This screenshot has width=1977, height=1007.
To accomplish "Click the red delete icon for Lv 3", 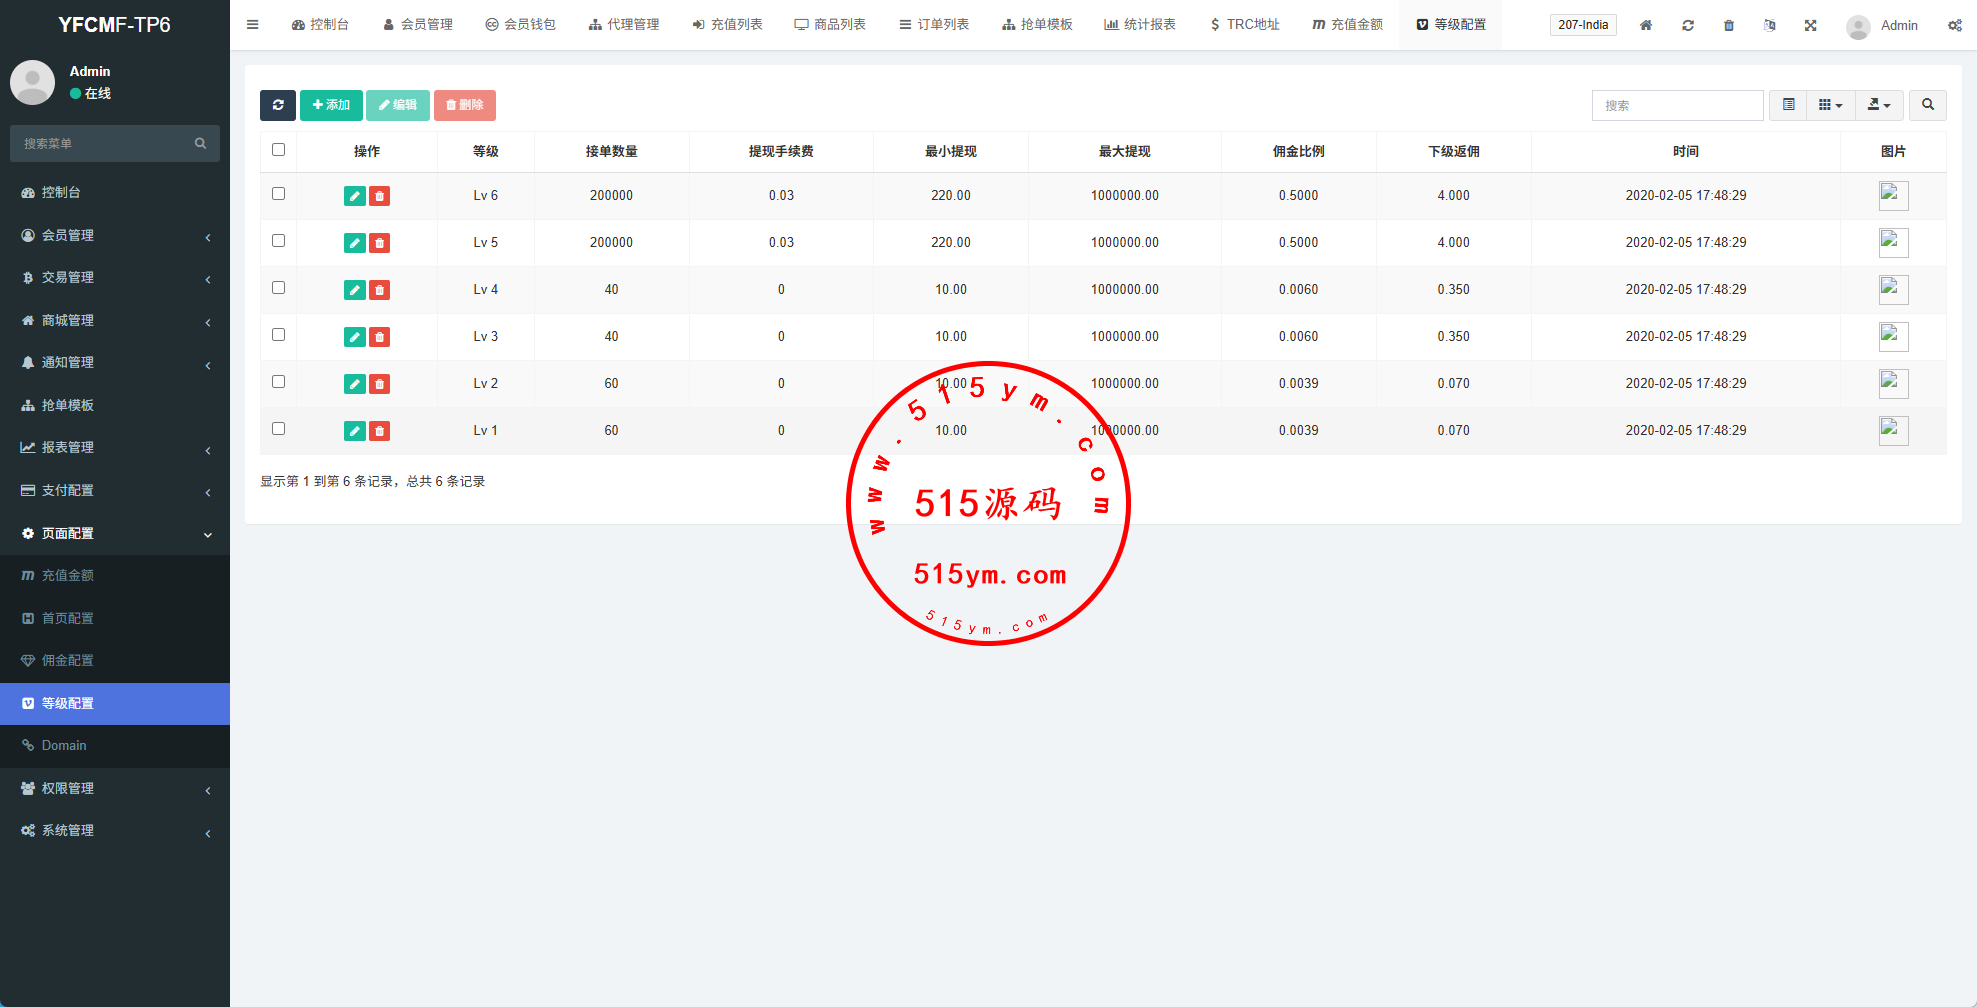I will coord(379,337).
